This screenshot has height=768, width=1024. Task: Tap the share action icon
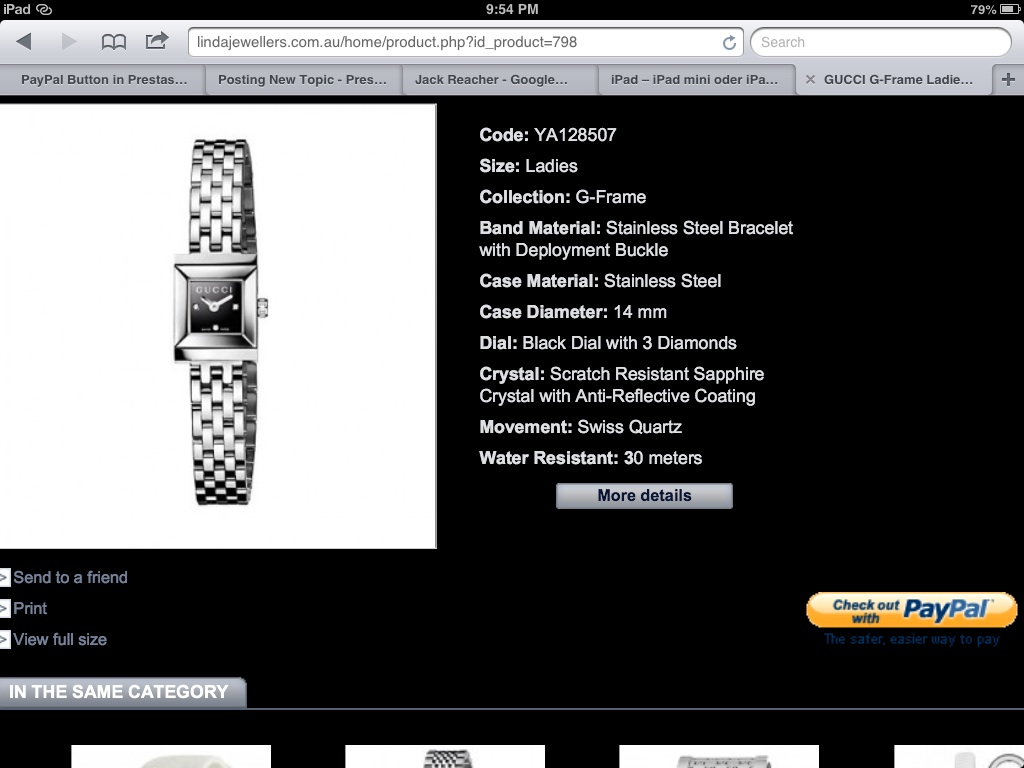157,41
